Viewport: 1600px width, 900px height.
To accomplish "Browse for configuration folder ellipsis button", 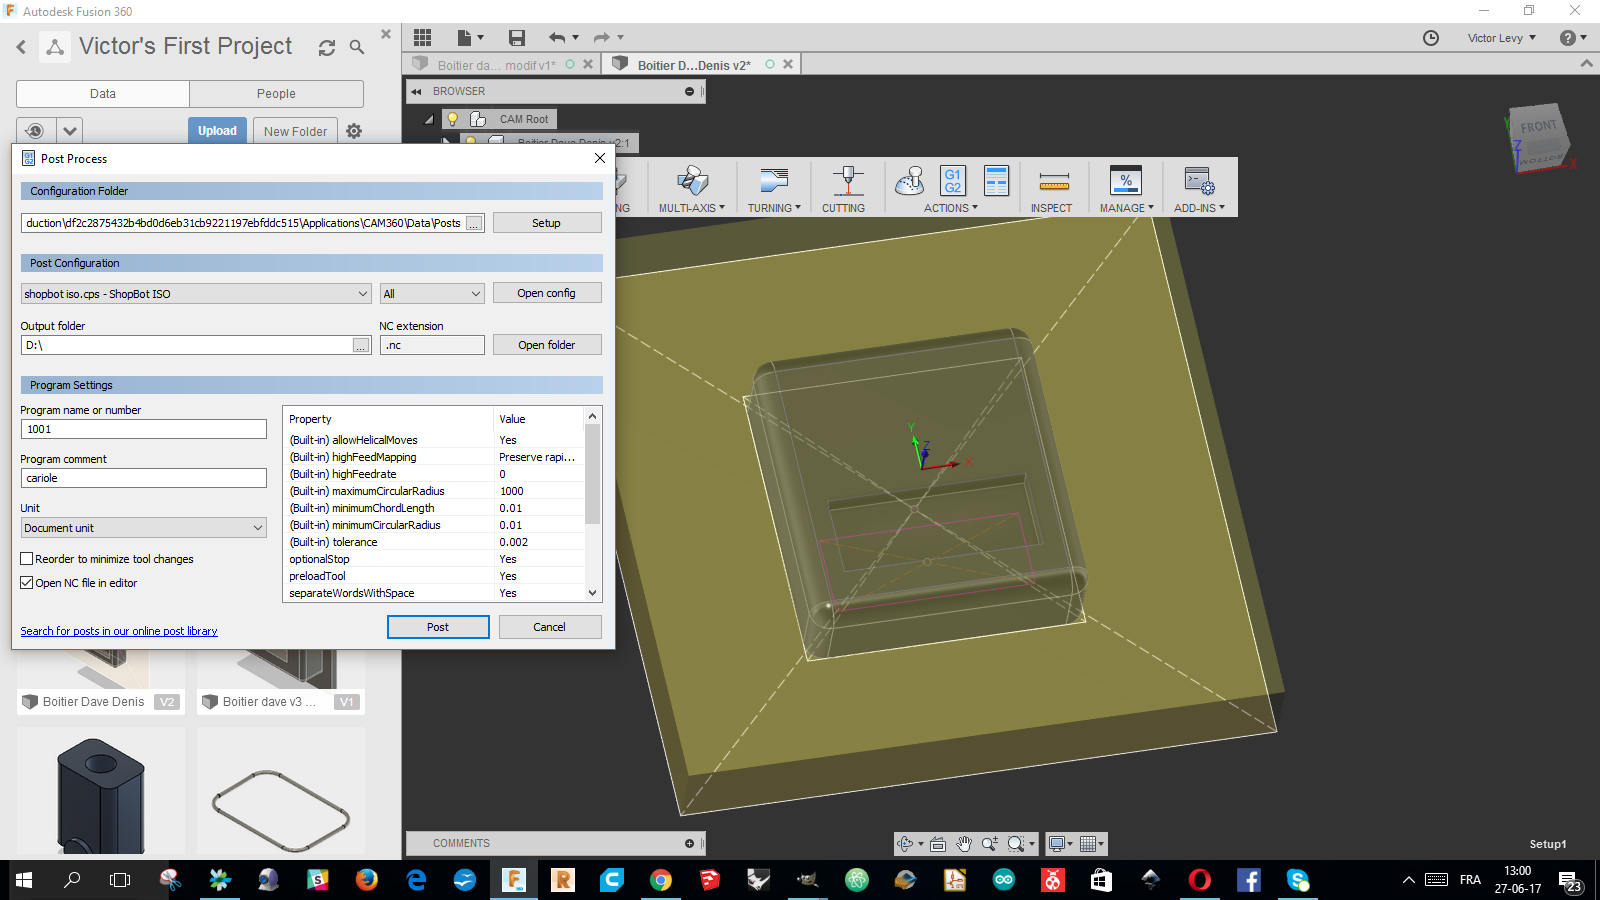I will point(475,223).
